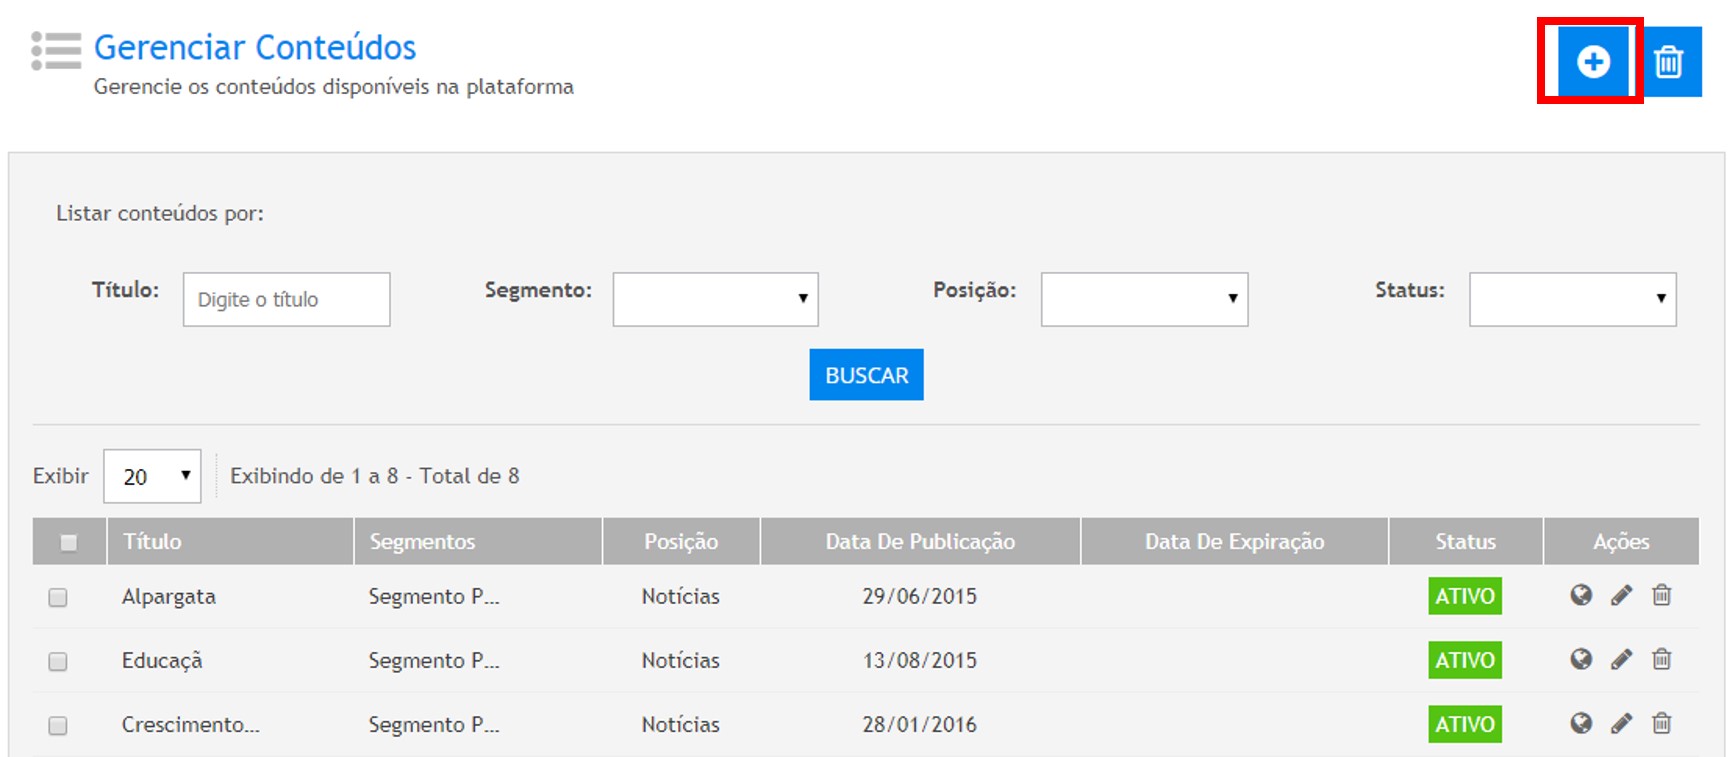
Task: Toggle the select-all checkbox in table header
Action: coord(68,542)
